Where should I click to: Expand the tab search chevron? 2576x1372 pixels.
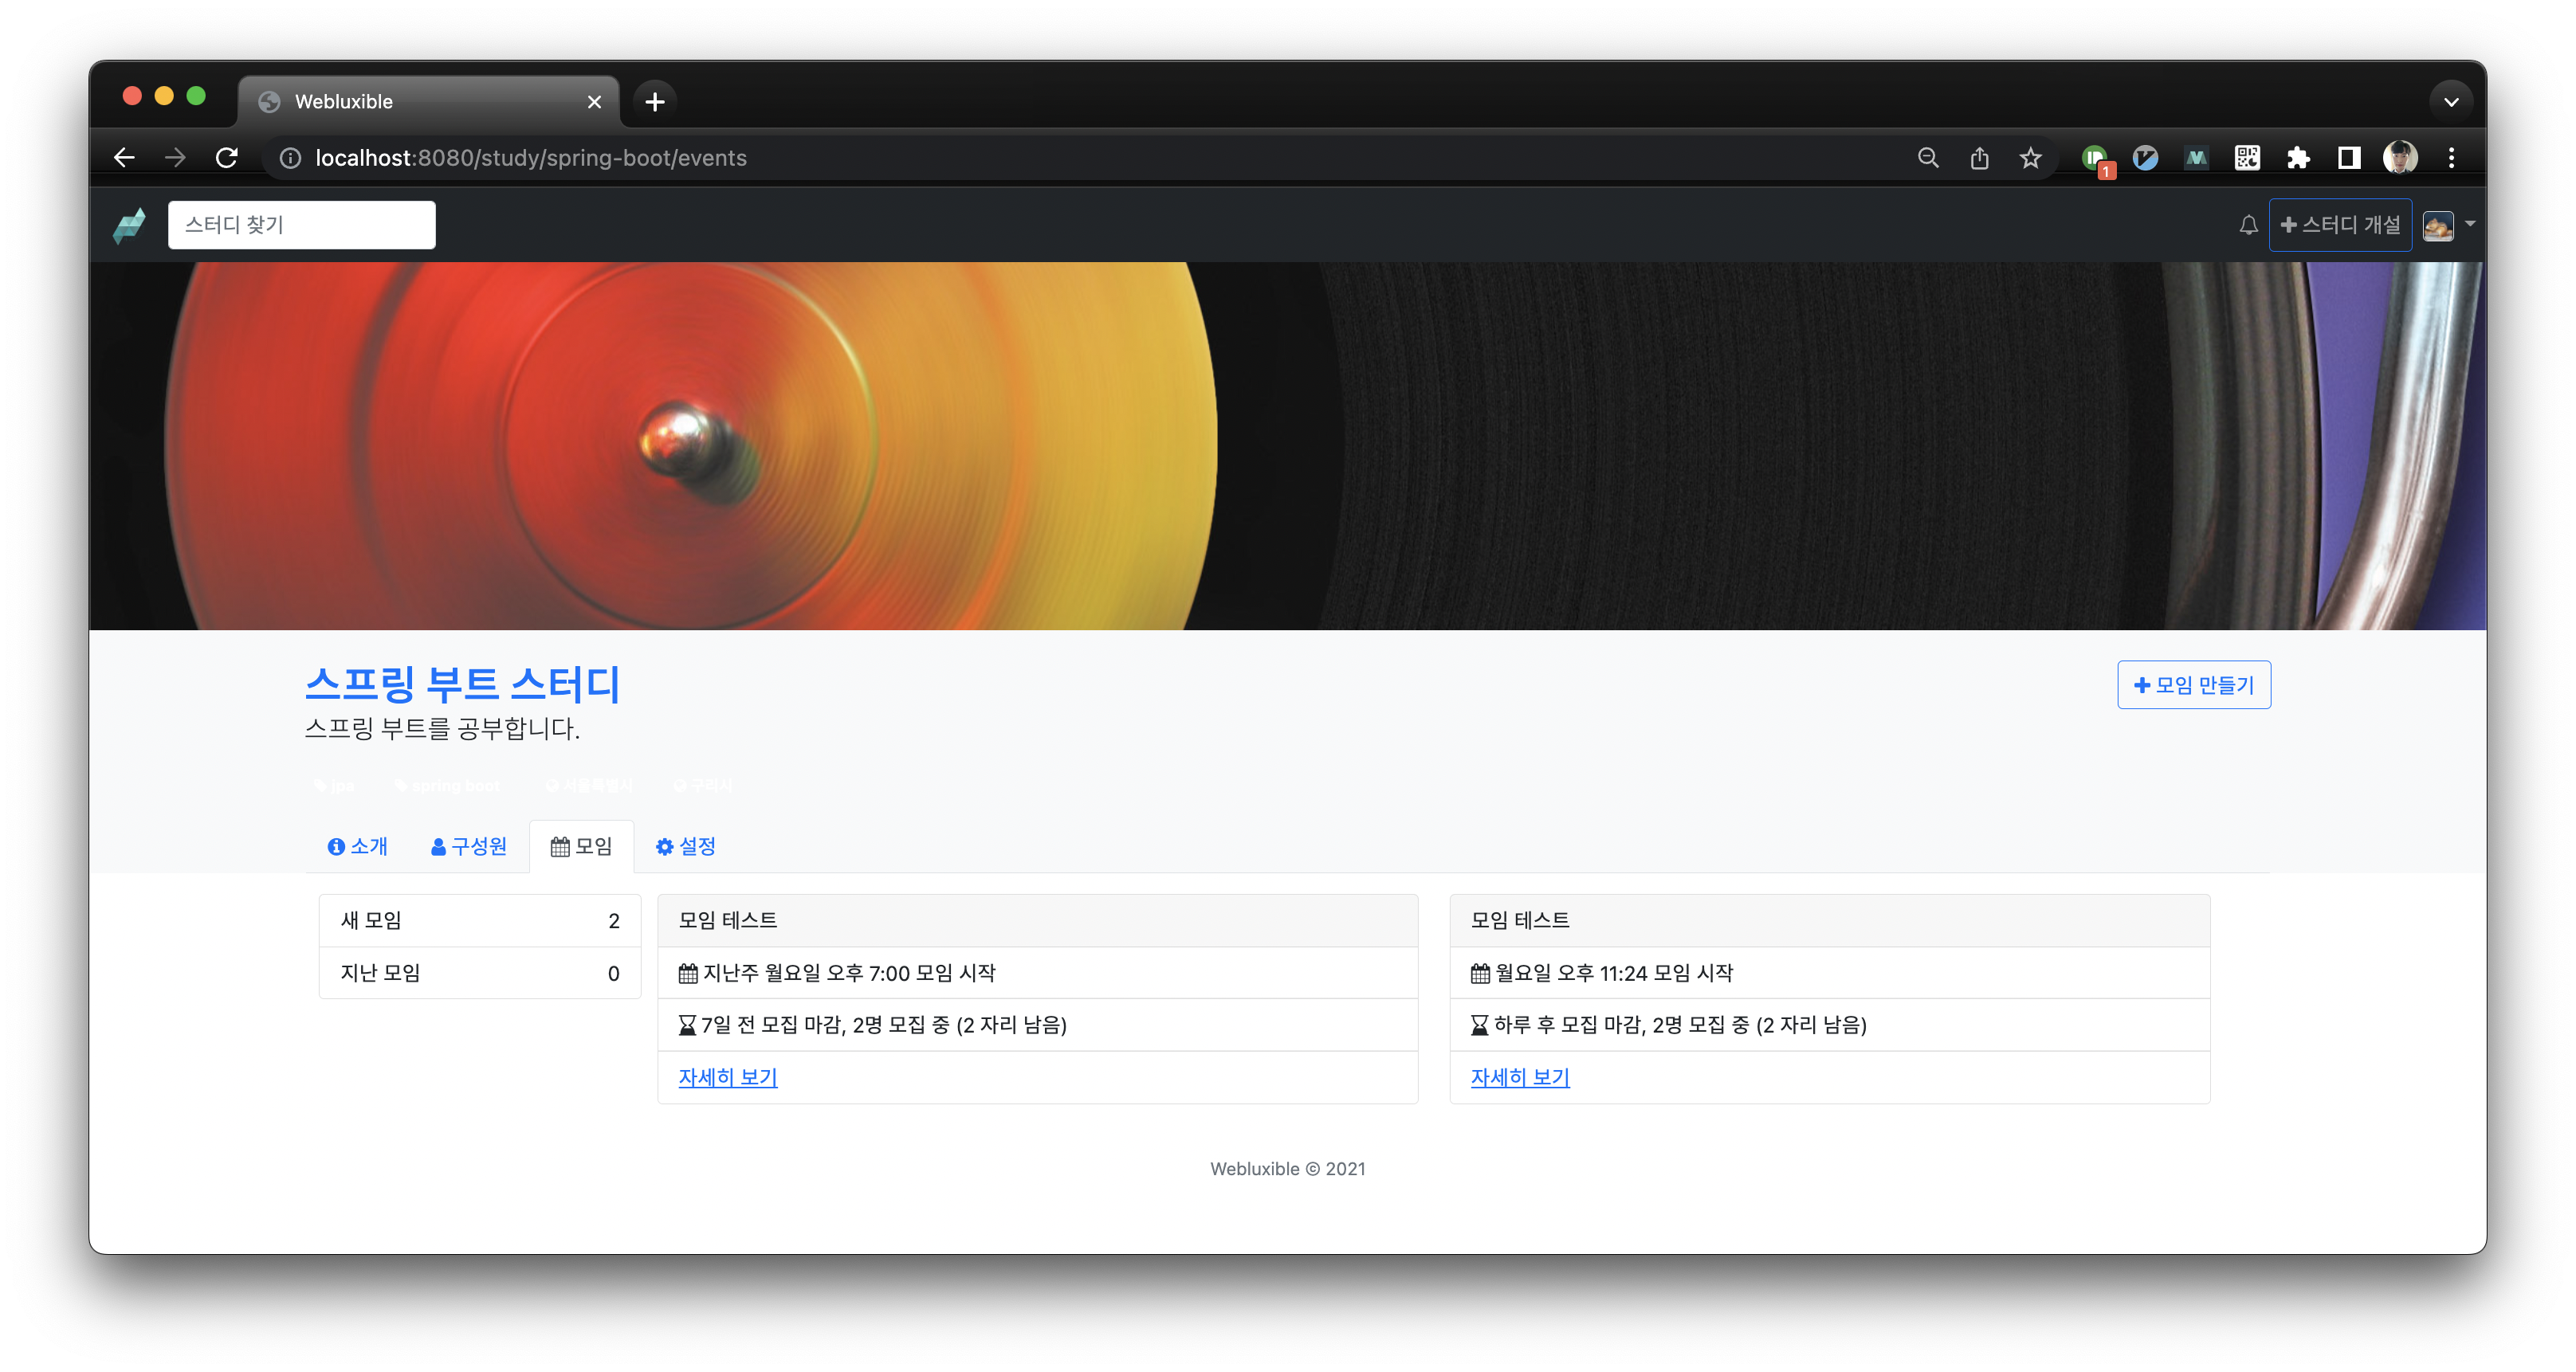2451,101
